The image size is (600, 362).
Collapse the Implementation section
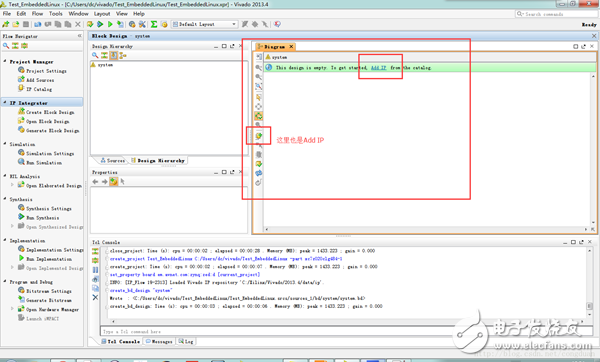click(x=5, y=240)
